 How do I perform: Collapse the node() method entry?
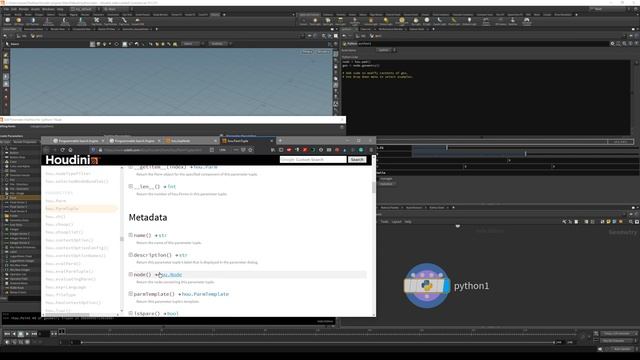point(131,274)
